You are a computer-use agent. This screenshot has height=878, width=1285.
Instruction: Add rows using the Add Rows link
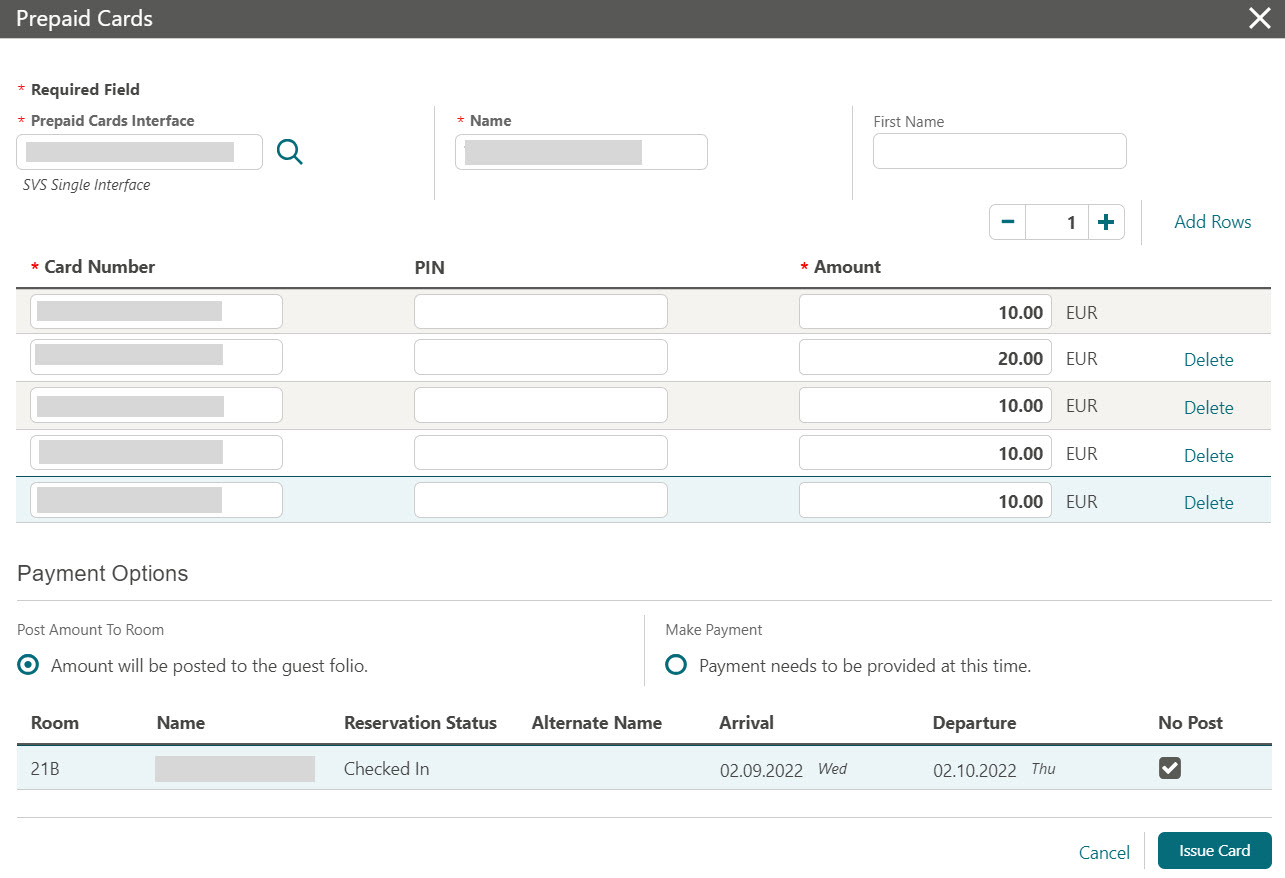pyautogui.click(x=1212, y=221)
